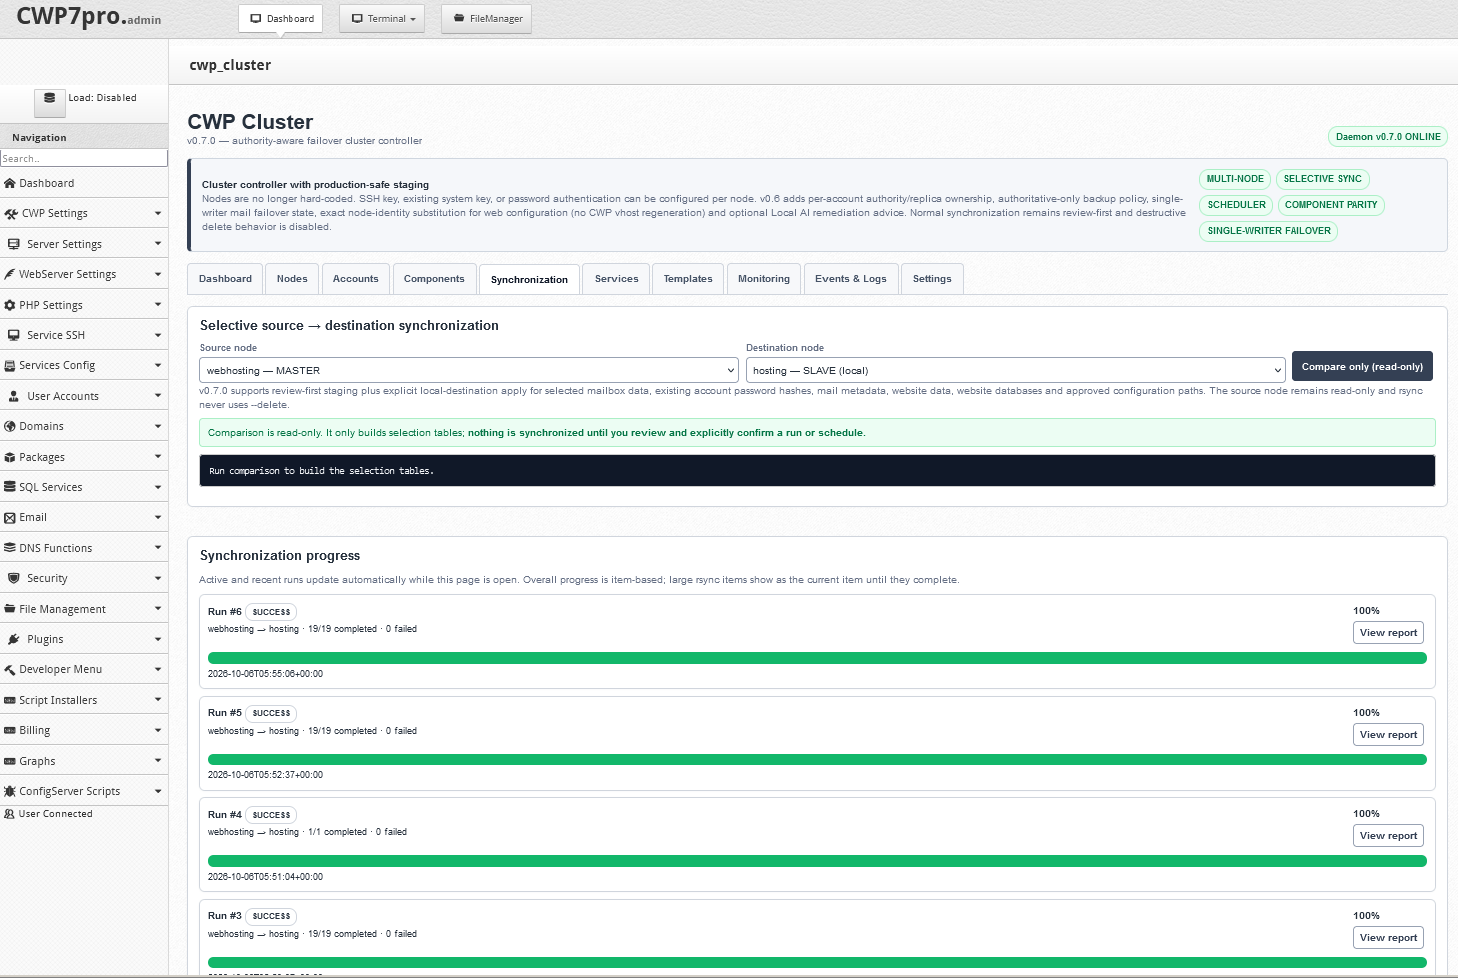Image resolution: width=1458 pixels, height=978 pixels.
Task: View report for Run #6
Action: point(1388,633)
